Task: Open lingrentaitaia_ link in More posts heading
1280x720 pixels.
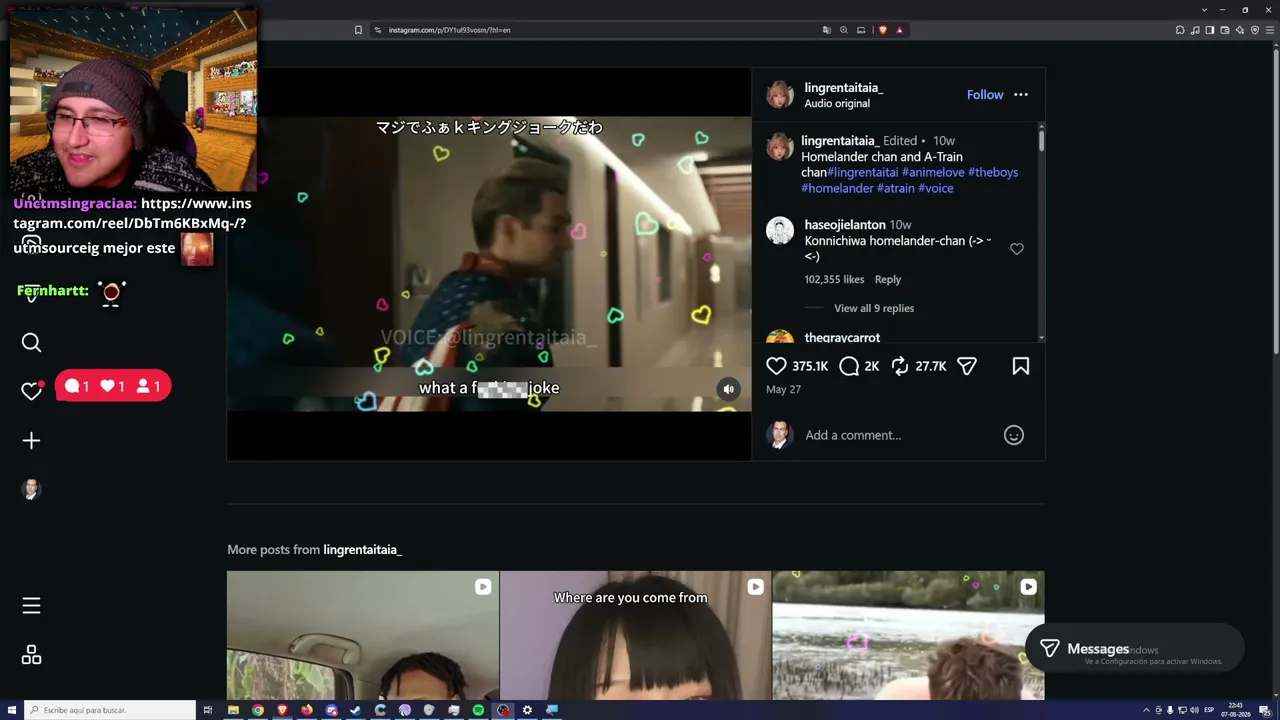Action: pyautogui.click(x=362, y=550)
